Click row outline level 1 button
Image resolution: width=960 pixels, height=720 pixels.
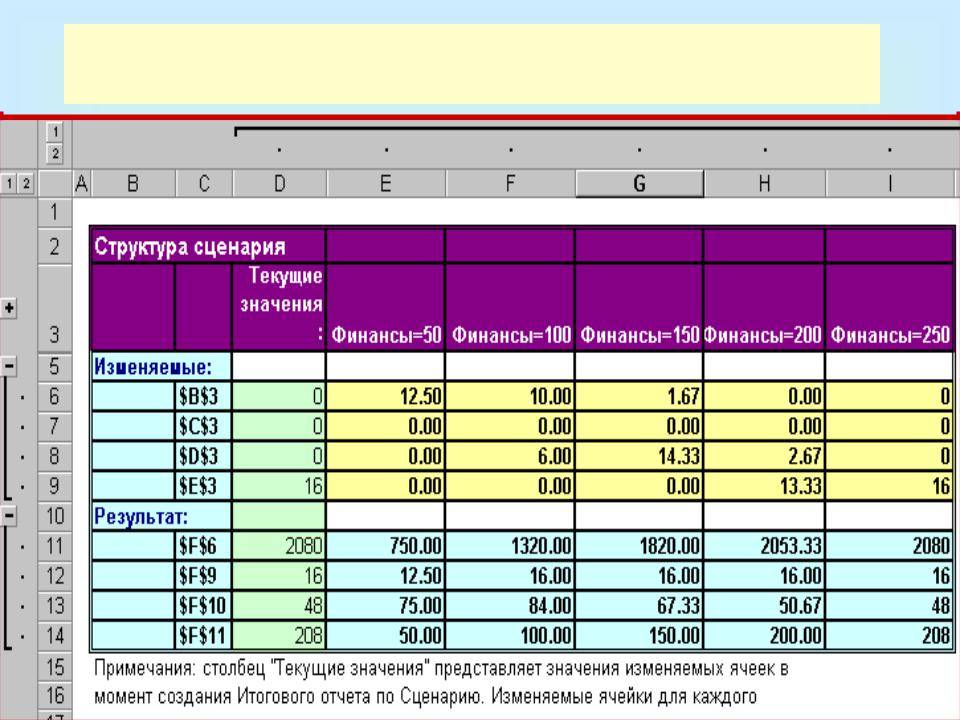point(9,183)
